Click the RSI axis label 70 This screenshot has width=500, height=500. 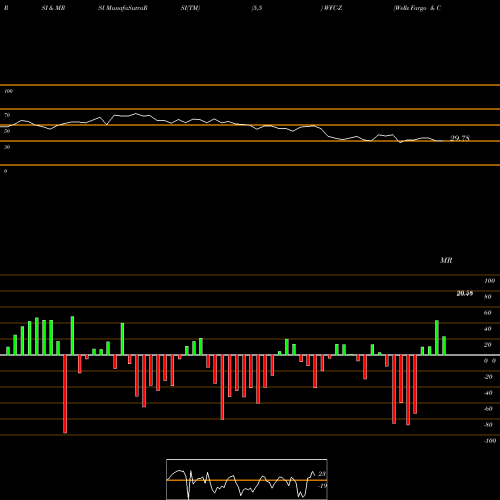(x=7, y=115)
